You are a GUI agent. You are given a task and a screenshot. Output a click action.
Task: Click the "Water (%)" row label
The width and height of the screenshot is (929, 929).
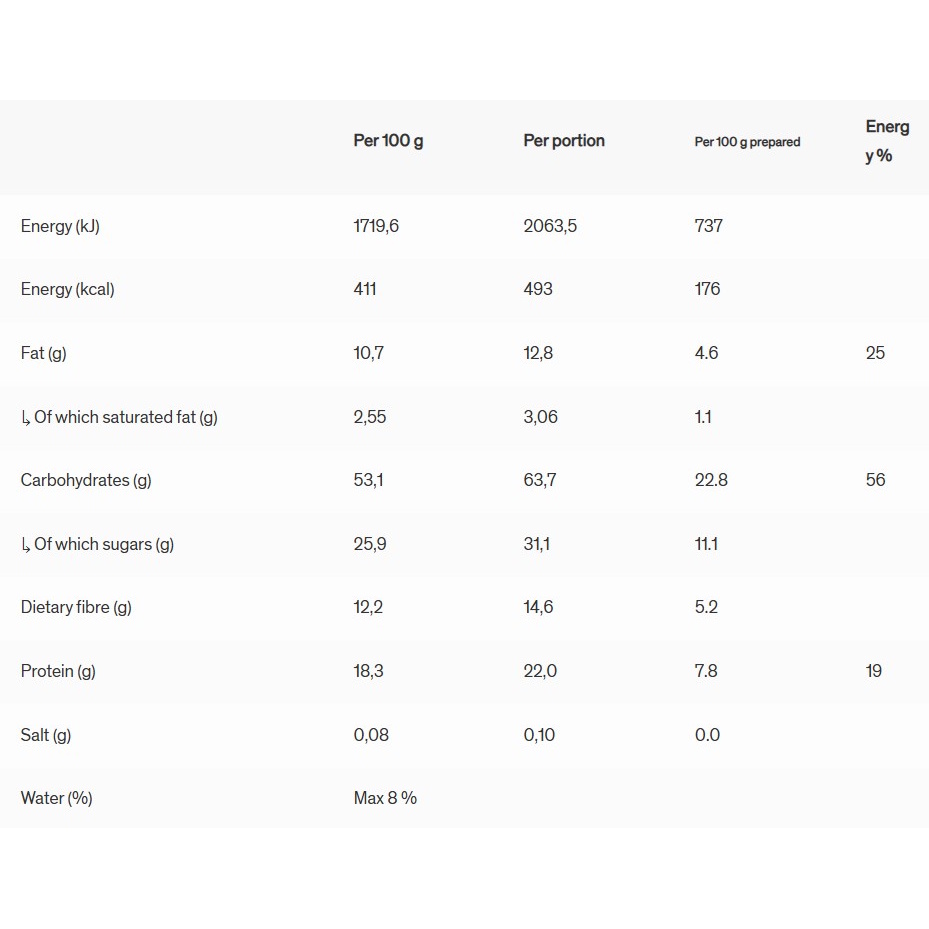point(56,798)
